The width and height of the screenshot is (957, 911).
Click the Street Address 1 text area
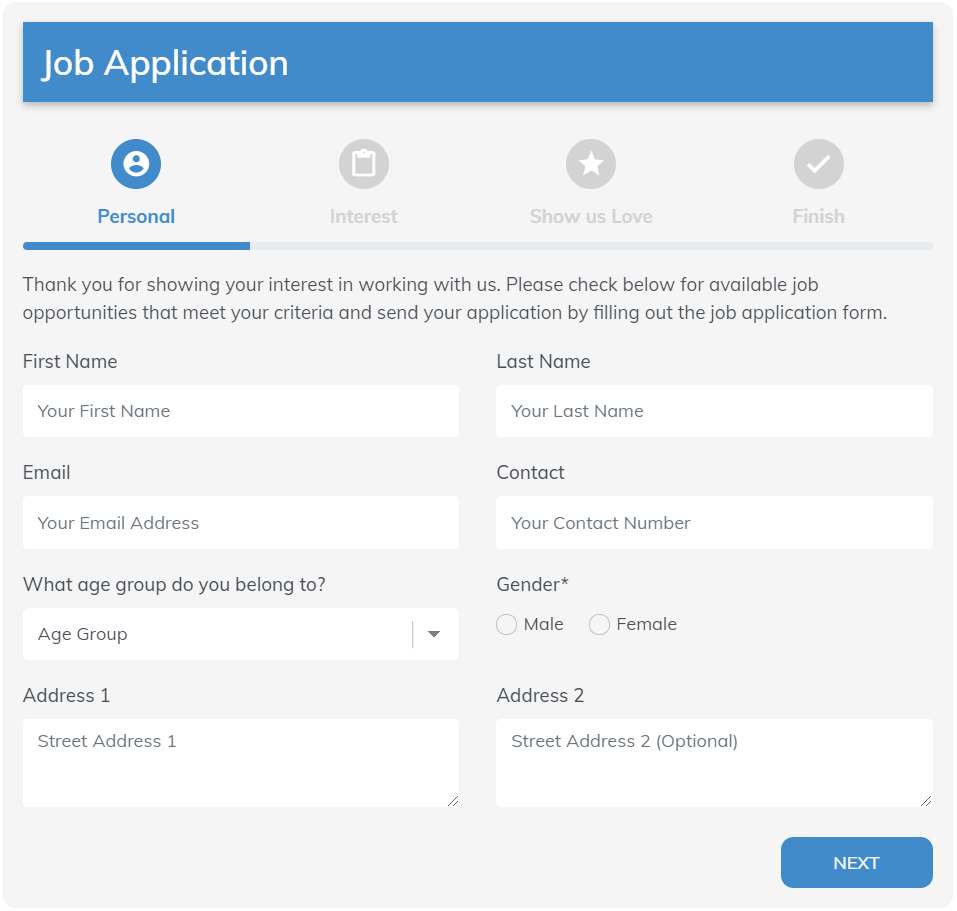point(240,762)
